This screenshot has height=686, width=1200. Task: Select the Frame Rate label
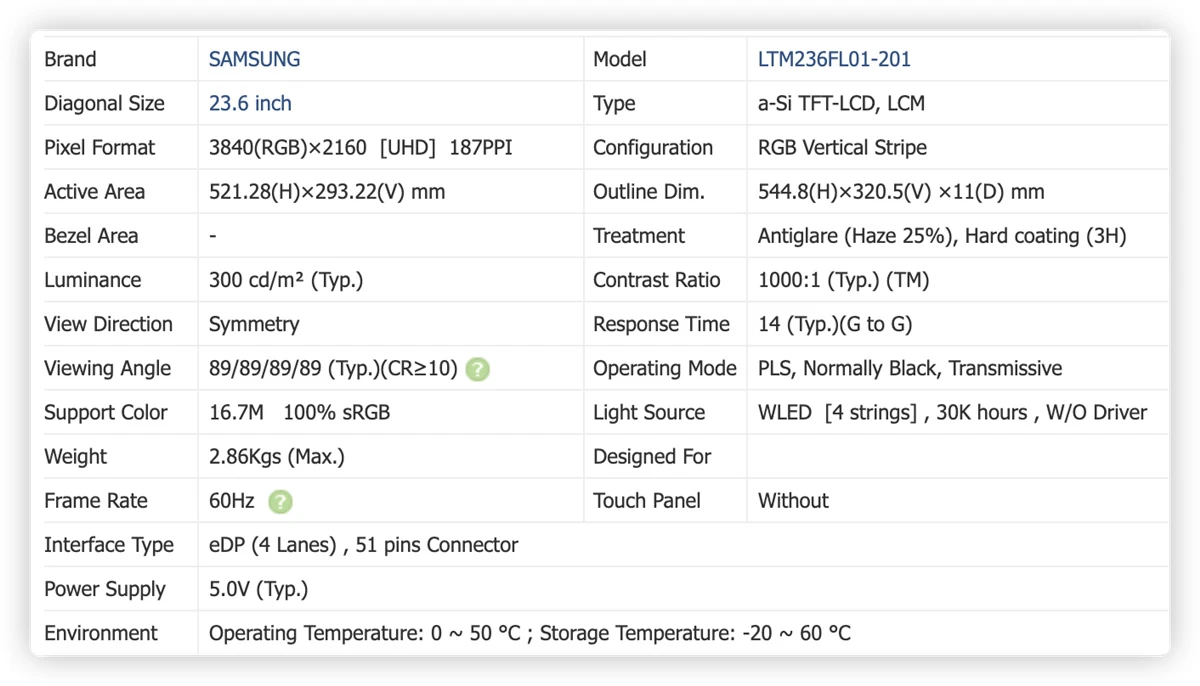pyautogui.click(x=96, y=500)
